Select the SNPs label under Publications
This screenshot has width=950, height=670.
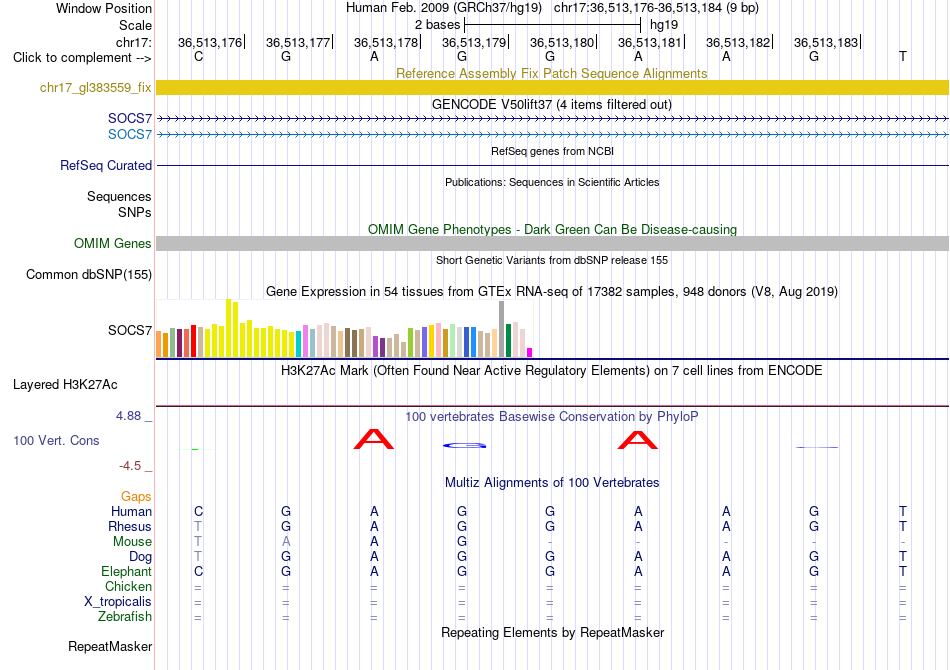135,212
